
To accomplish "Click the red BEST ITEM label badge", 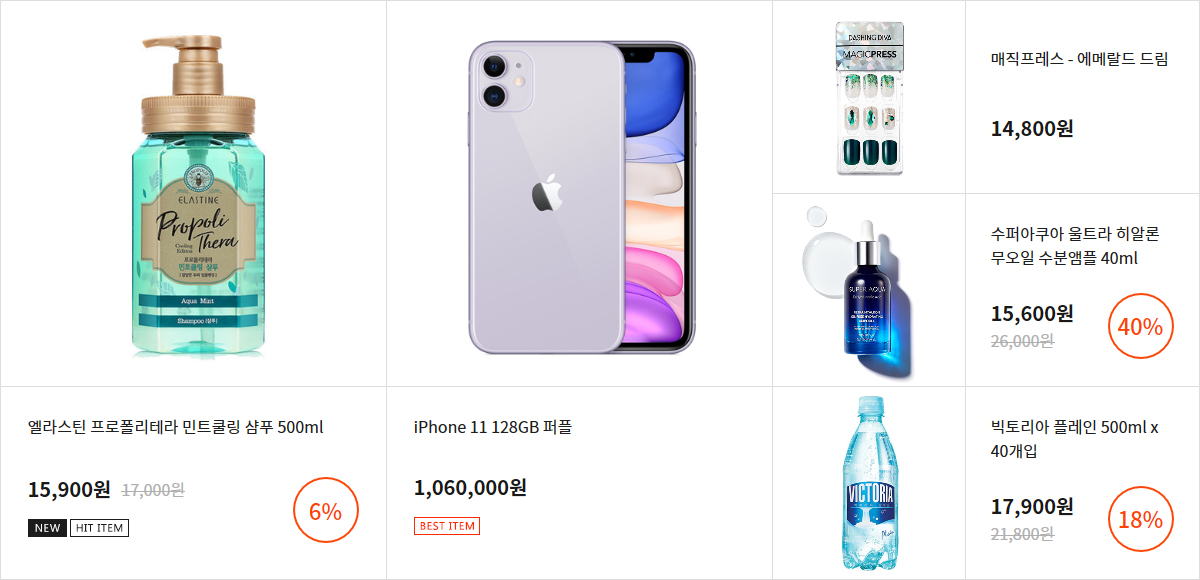I will point(447,526).
